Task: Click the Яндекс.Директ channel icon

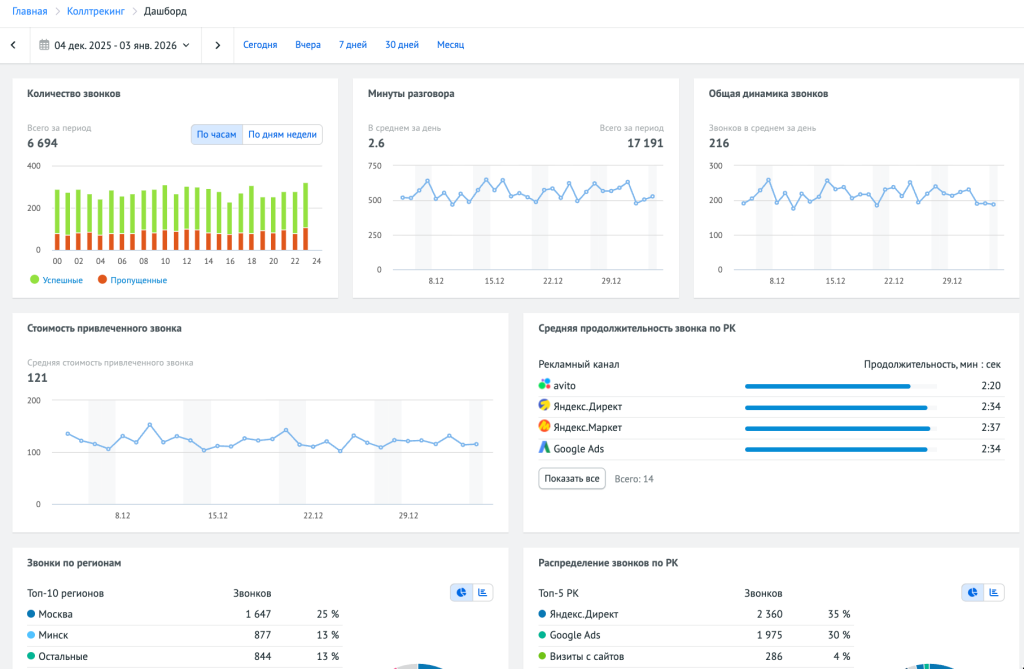Action: (544, 406)
